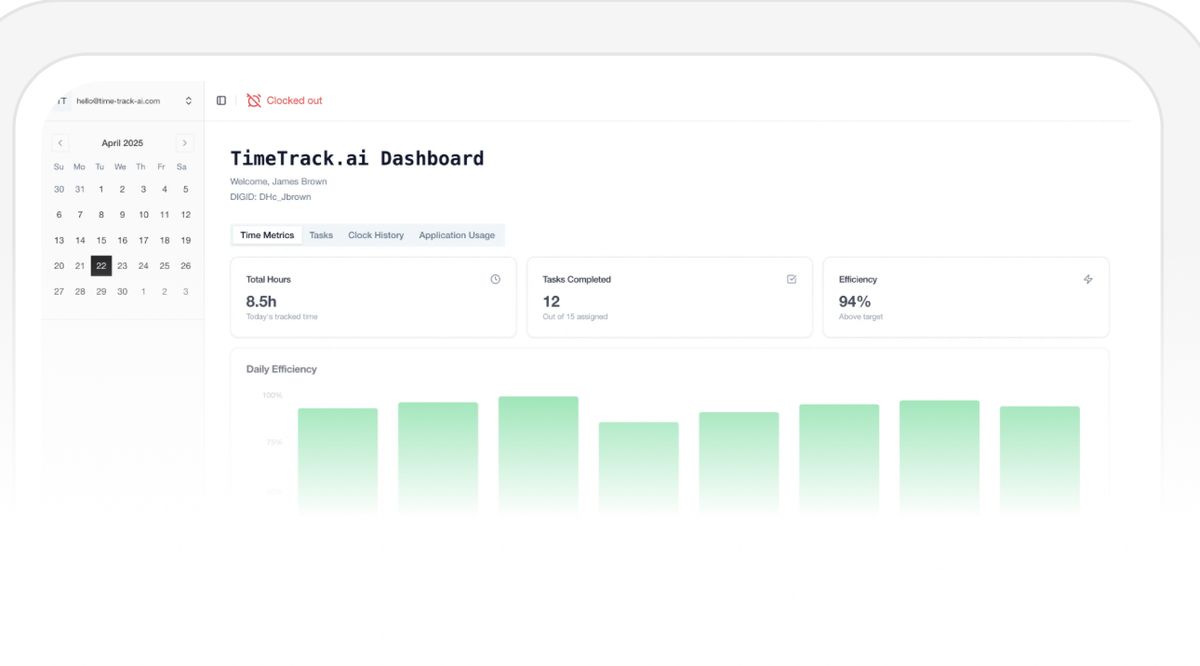
Task: Click the checkbox icon in Tasks Completed card
Action: point(792,279)
